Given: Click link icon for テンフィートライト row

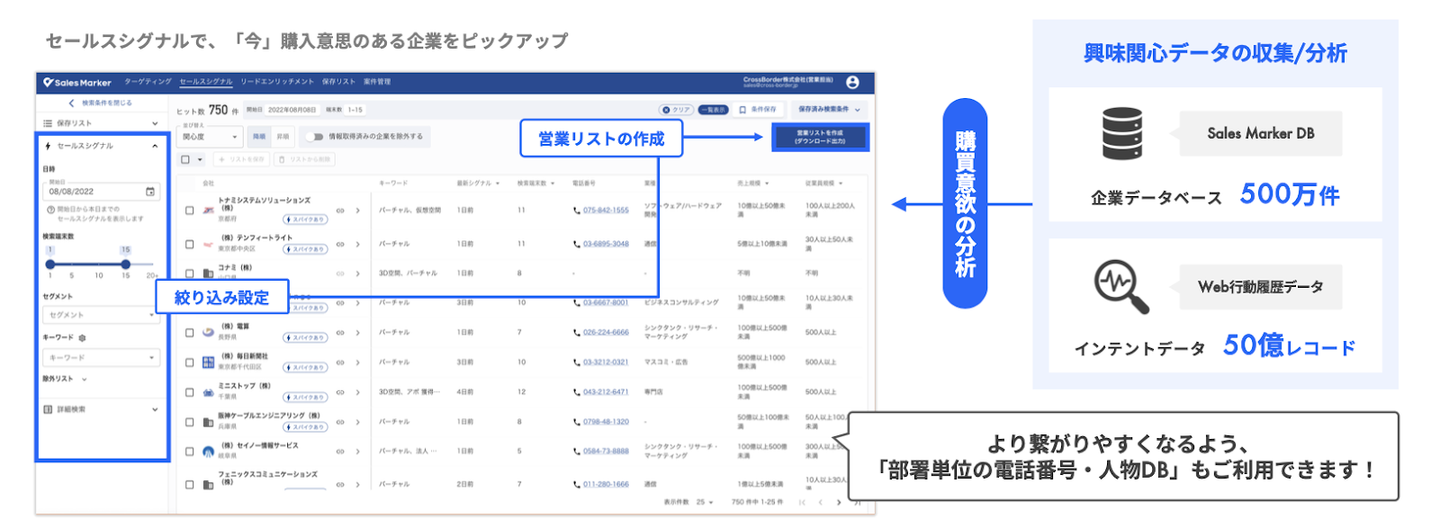Looking at the screenshot, I should 340,243.
